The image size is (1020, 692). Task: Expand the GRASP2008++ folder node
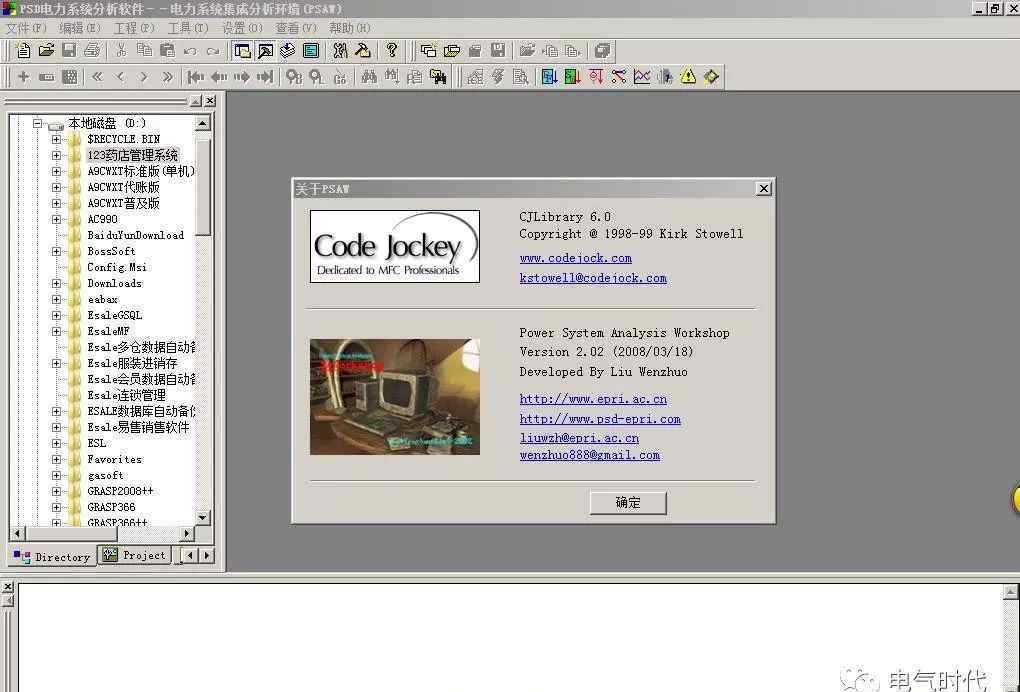pos(57,491)
